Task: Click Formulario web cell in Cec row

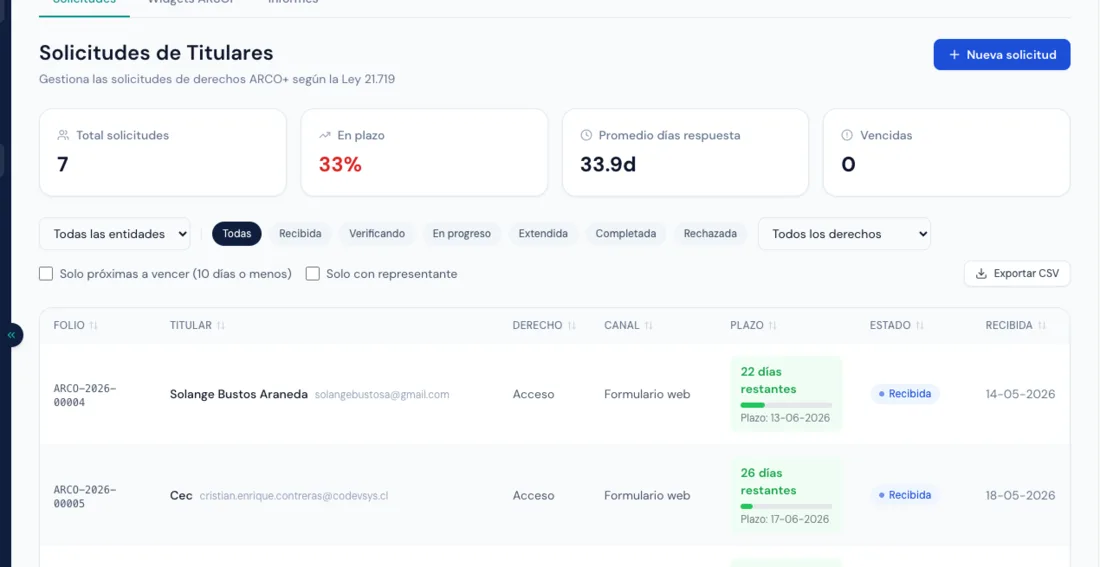Action: pyautogui.click(x=647, y=495)
